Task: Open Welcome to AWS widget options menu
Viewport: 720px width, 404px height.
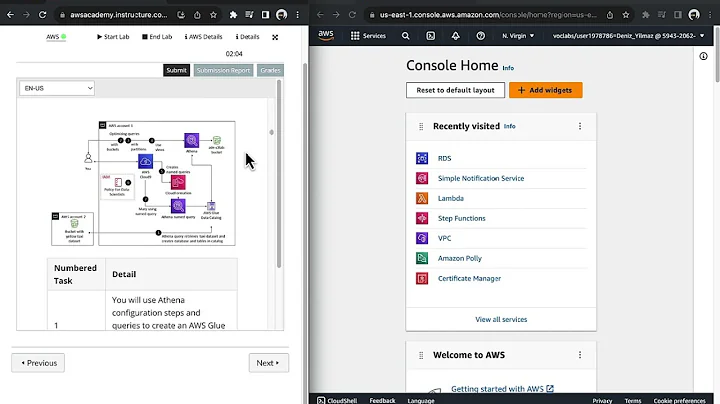Action: click(580, 355)
